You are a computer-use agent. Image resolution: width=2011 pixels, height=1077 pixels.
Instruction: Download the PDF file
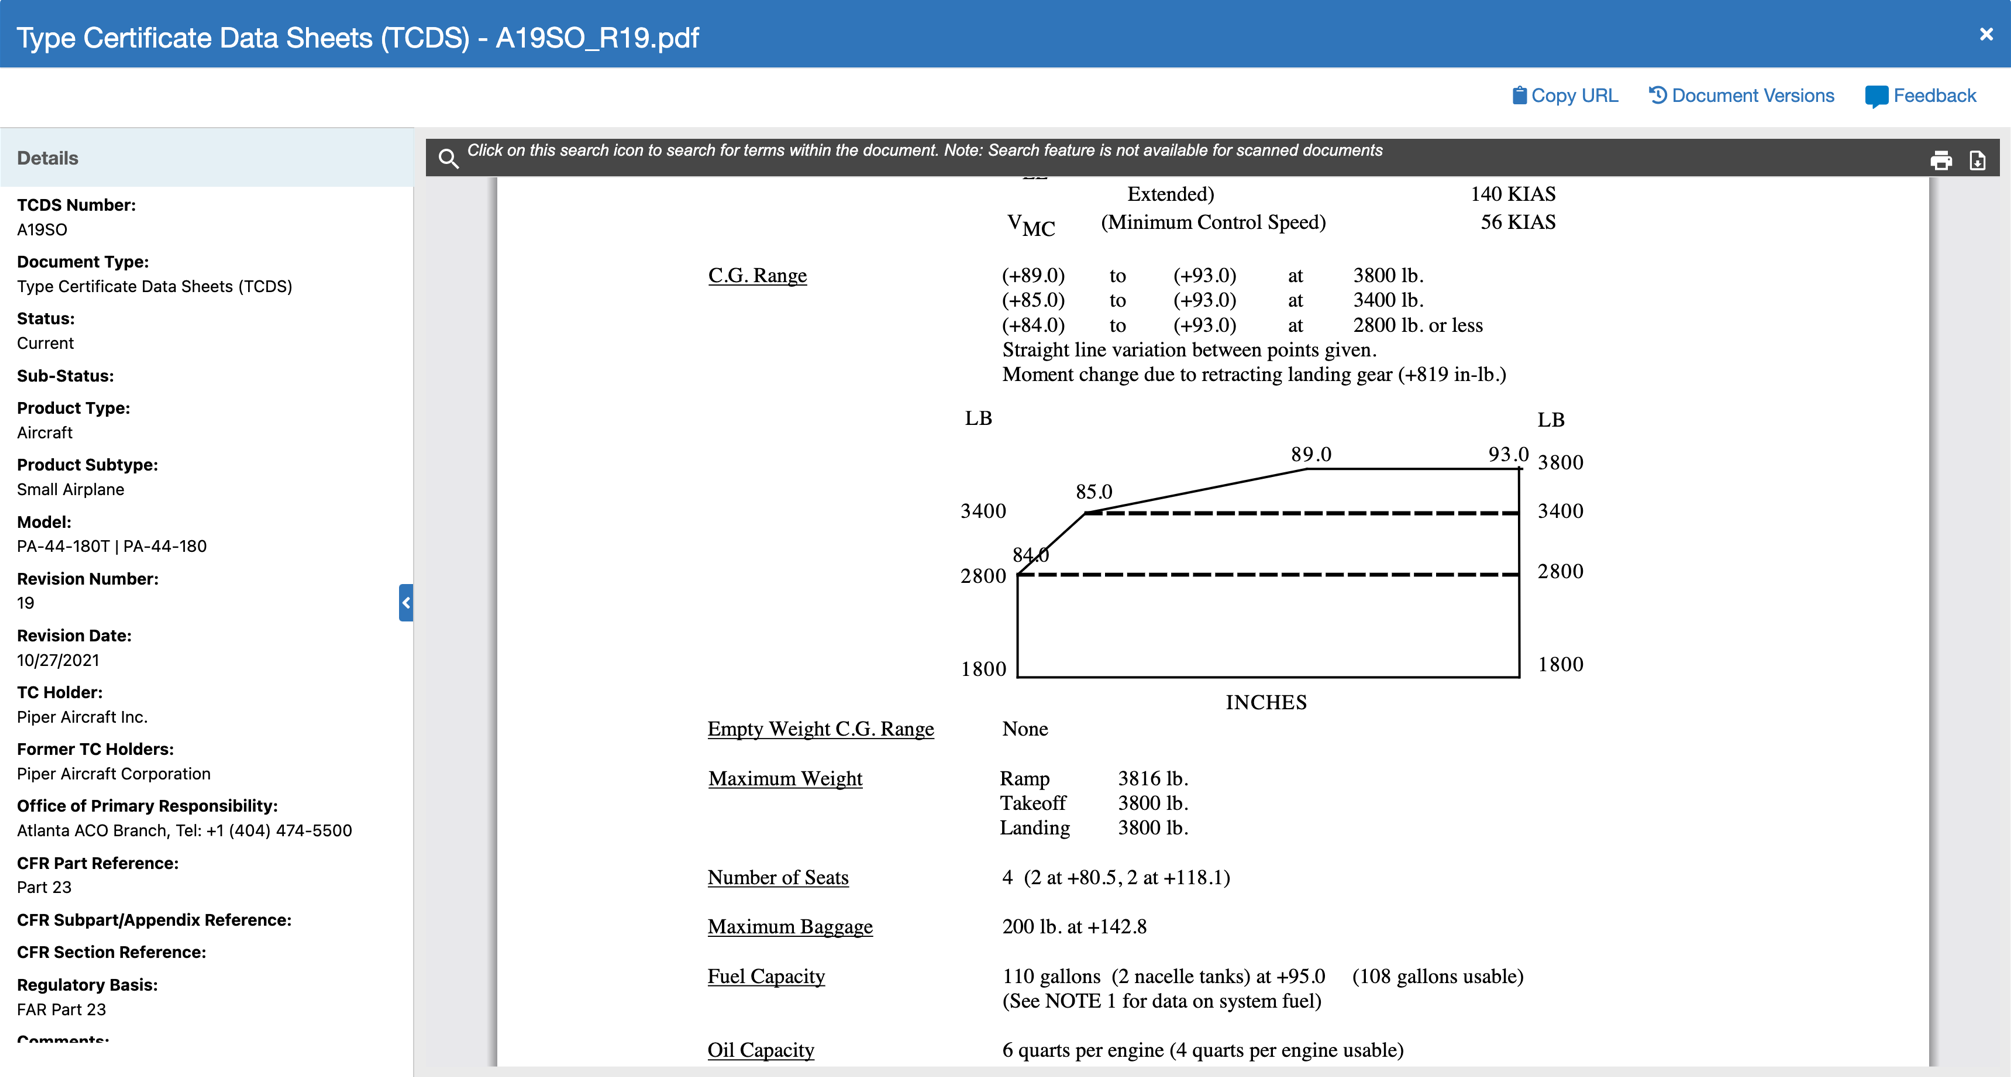coord(1977,160)
